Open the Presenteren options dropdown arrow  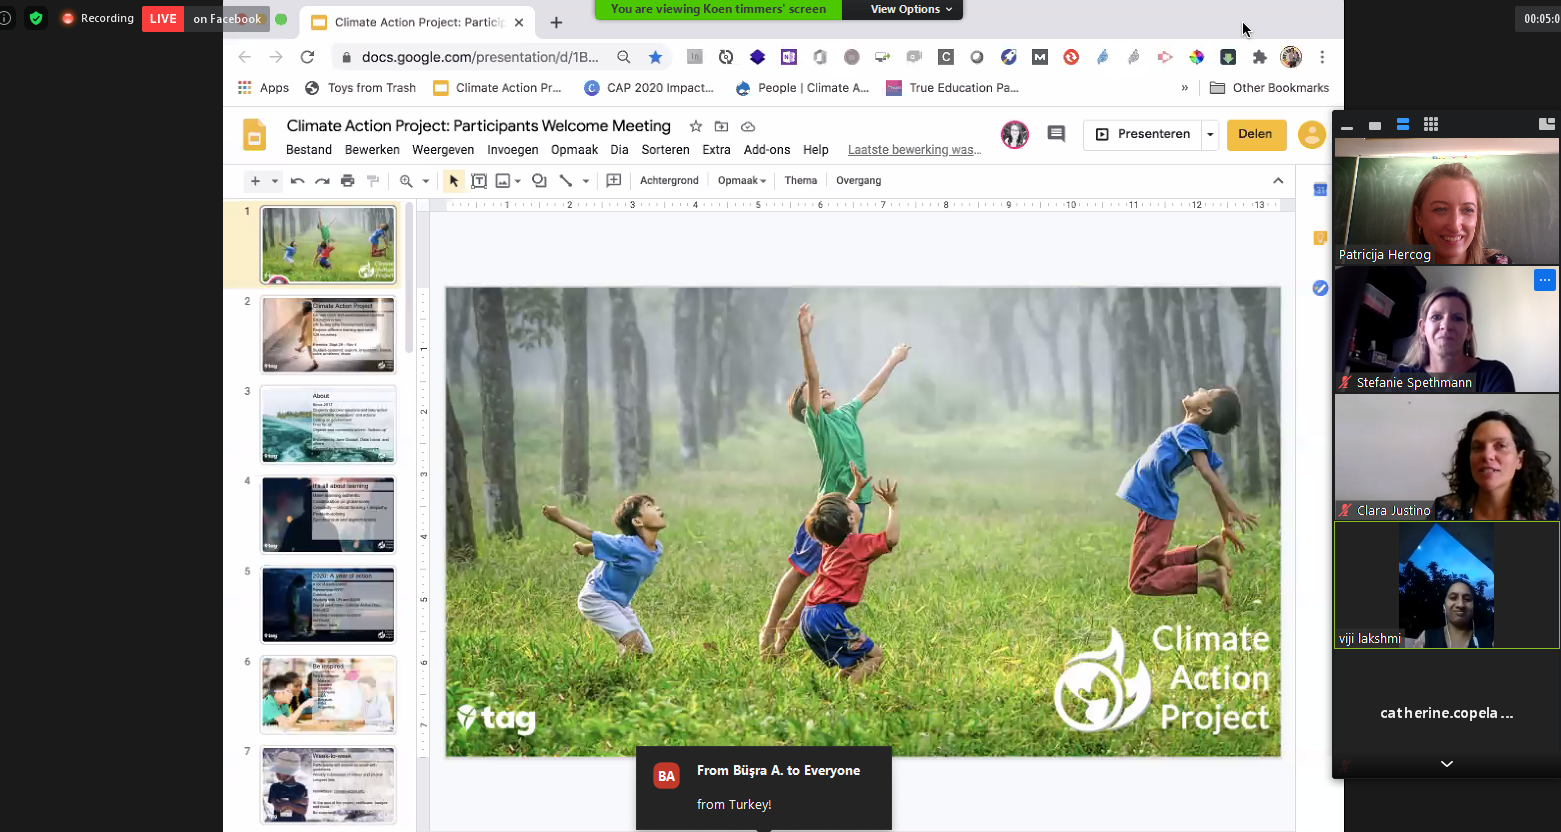[x=1210, y=134]
